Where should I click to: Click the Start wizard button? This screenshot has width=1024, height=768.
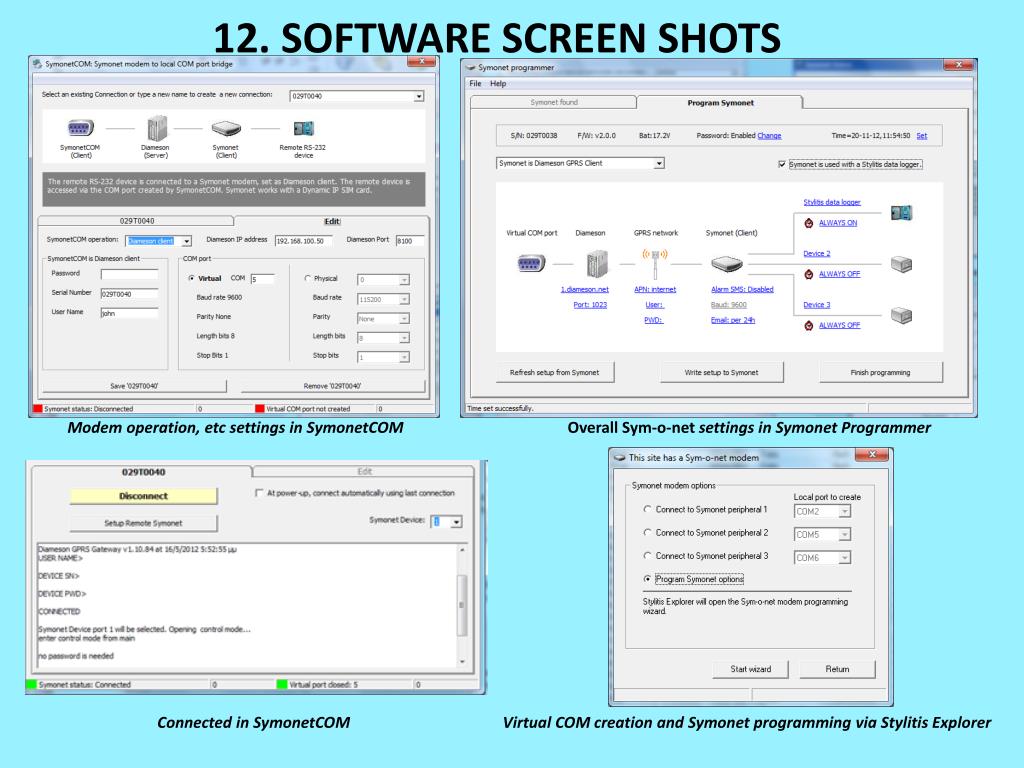(x=750, y=669)
